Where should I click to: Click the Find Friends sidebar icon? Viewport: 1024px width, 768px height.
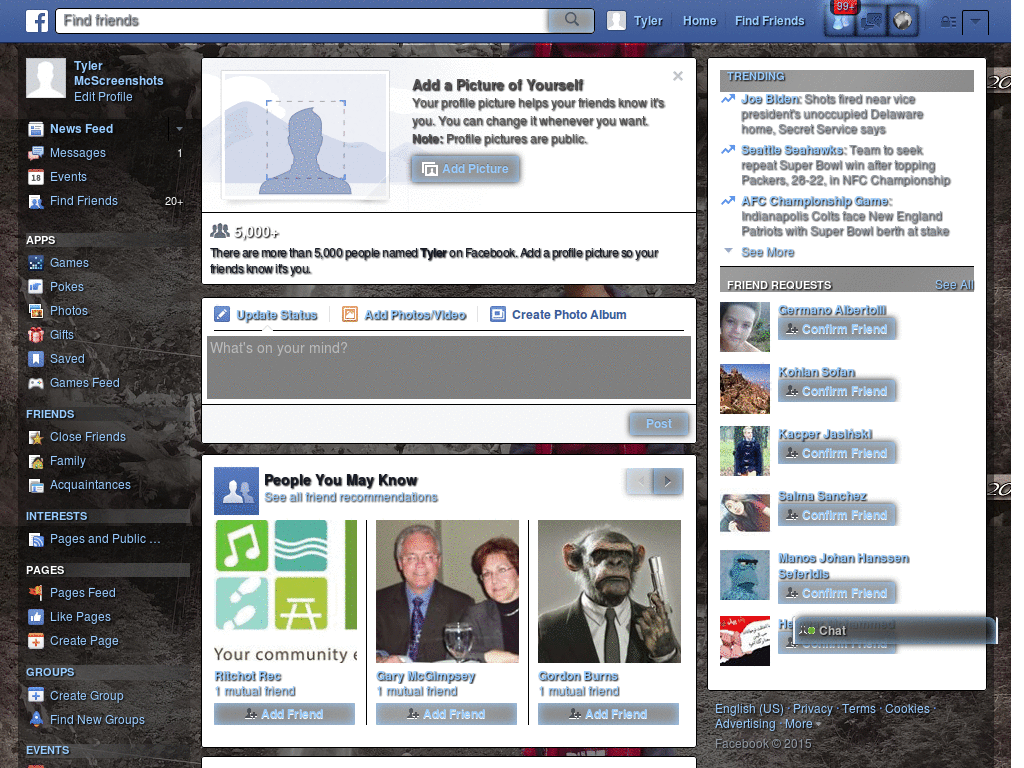click(x=36, y=201)
